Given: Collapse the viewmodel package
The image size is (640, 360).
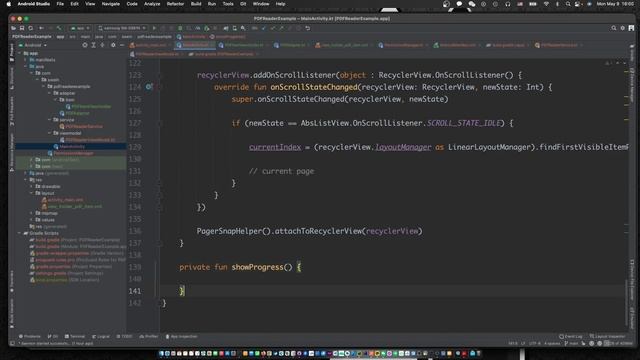Looking at the screenshot, I should (x=50, y=133).
